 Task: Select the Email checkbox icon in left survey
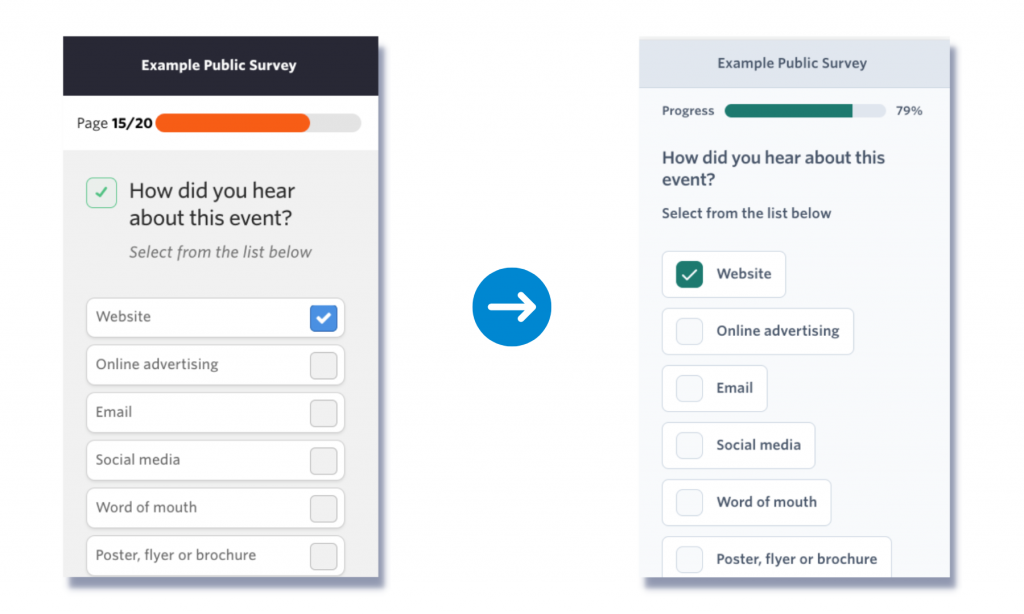click(323, 412)
